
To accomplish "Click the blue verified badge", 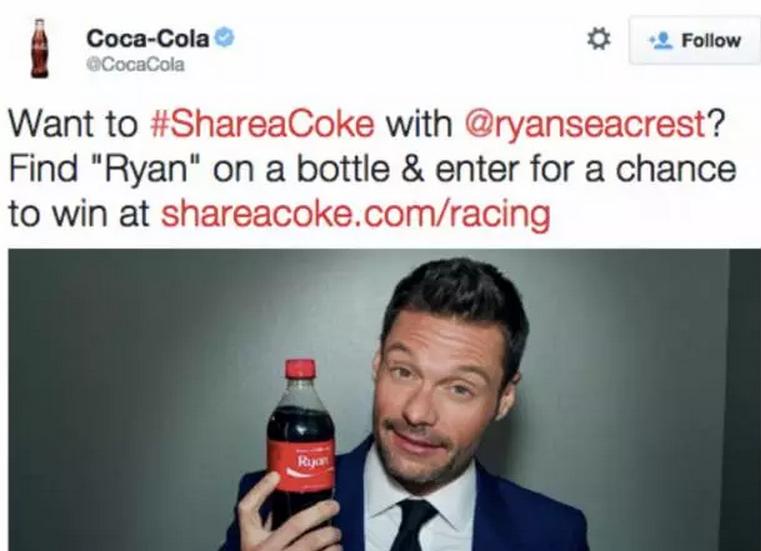I will coord(225,38).
